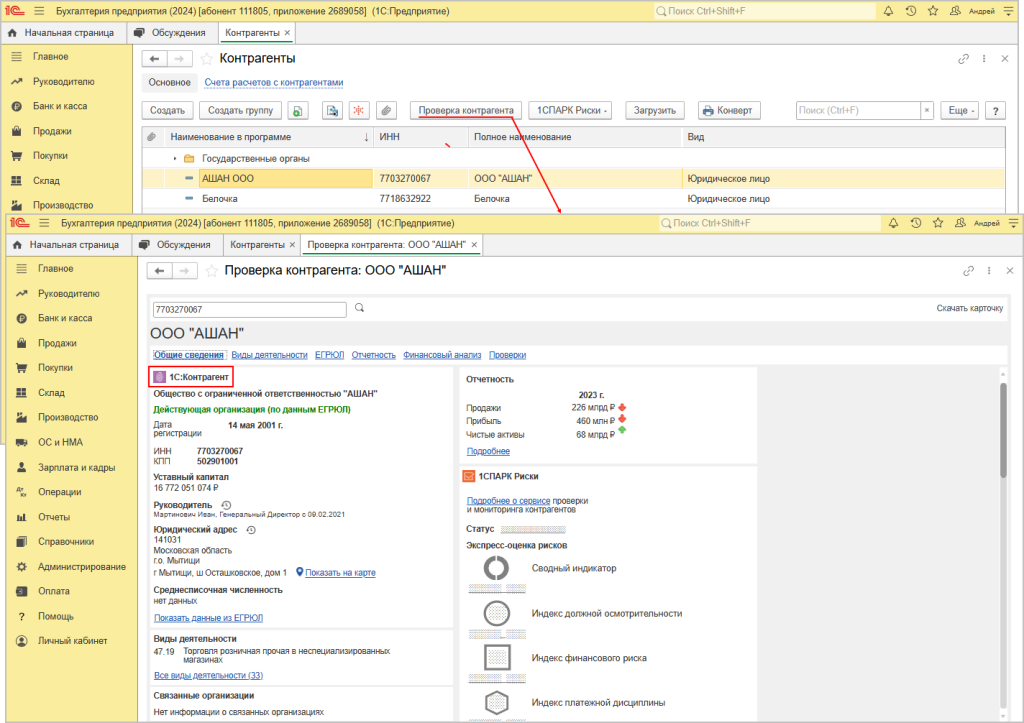Click the INN input field with 7703270067
The width and height of the screenshot is (1024, 723).
249,309
